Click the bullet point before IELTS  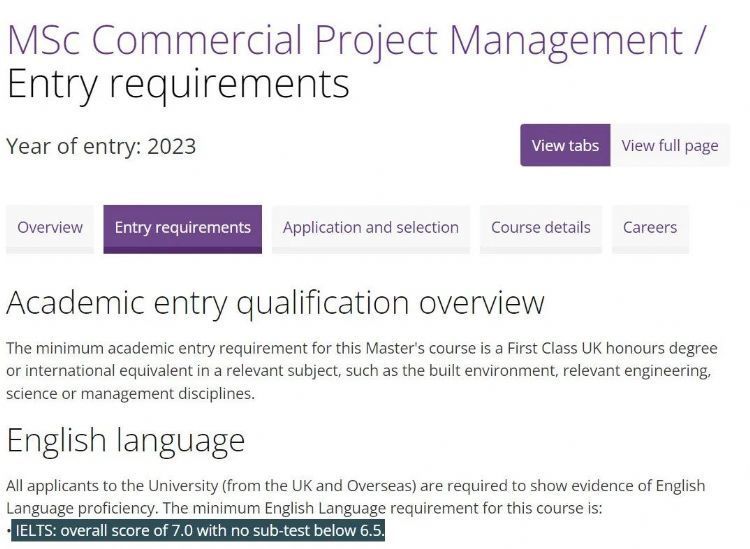9,531
